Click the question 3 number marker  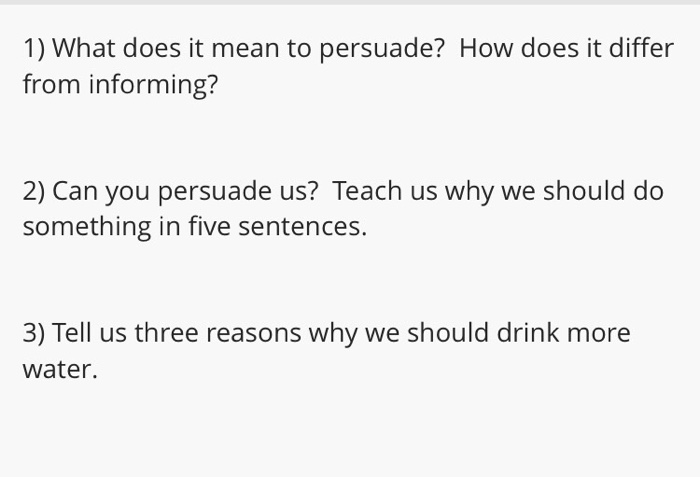click(x=34, y=333)
